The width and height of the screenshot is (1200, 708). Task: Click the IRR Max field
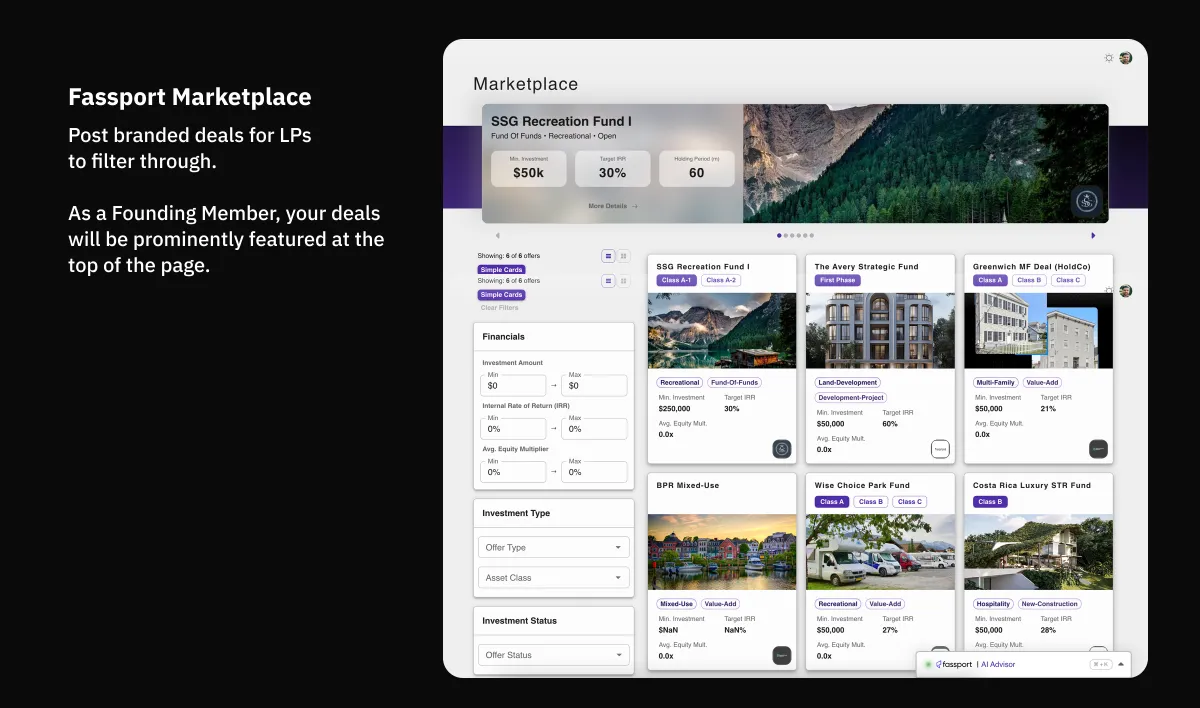[594, 428]
